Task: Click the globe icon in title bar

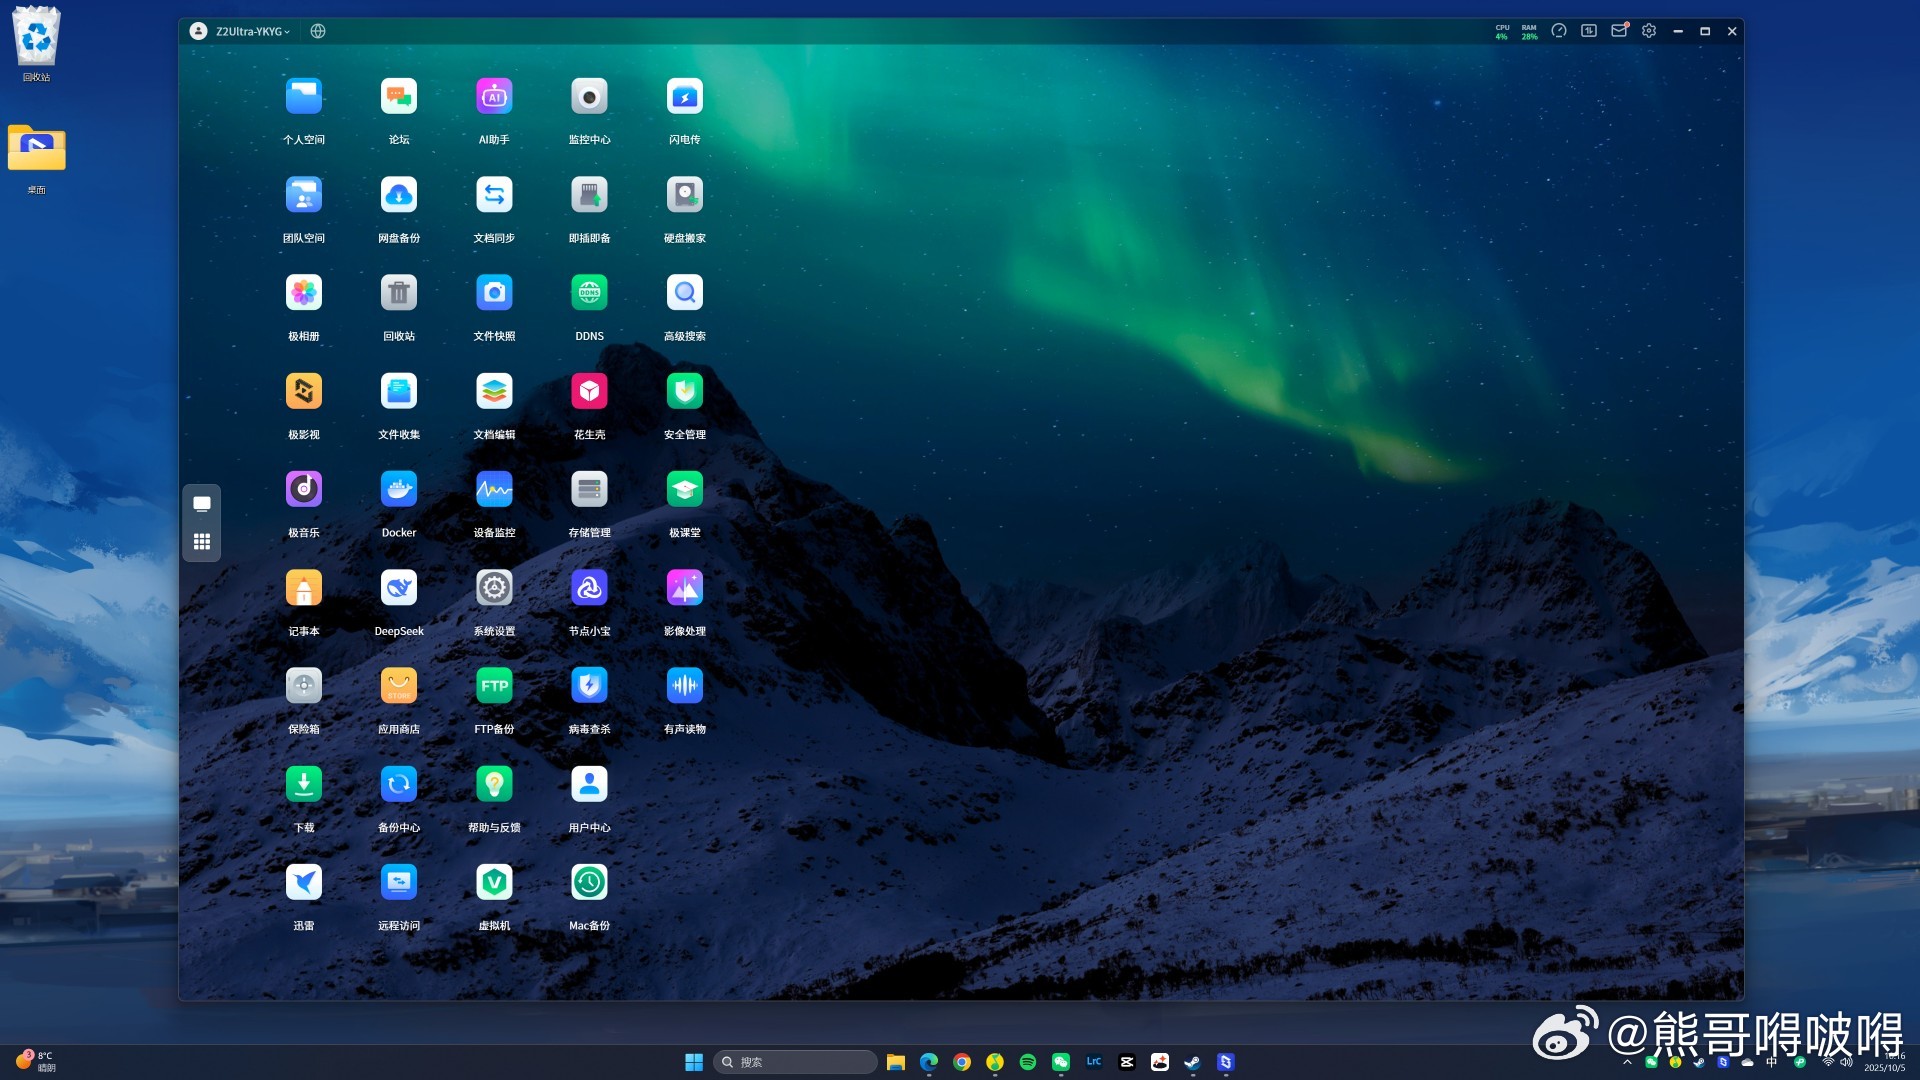Action: [x=318, y=31]
